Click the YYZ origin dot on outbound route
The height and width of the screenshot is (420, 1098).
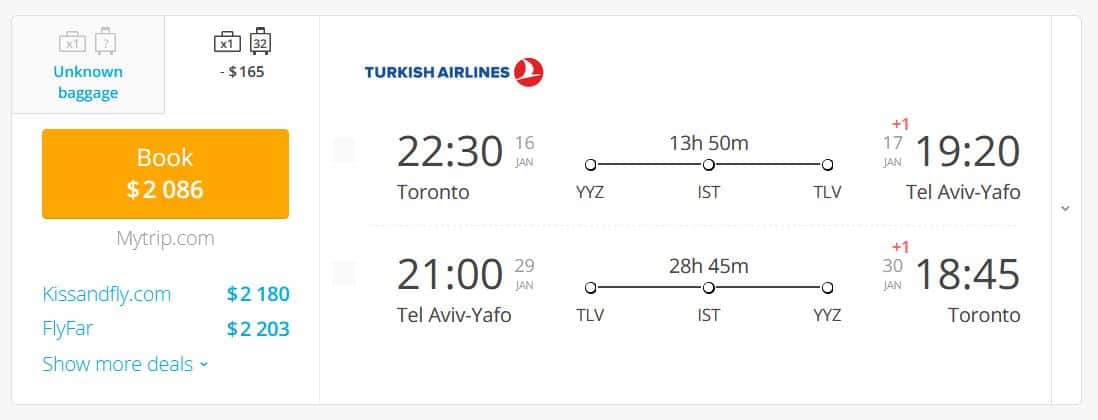[x=590, y=165]
